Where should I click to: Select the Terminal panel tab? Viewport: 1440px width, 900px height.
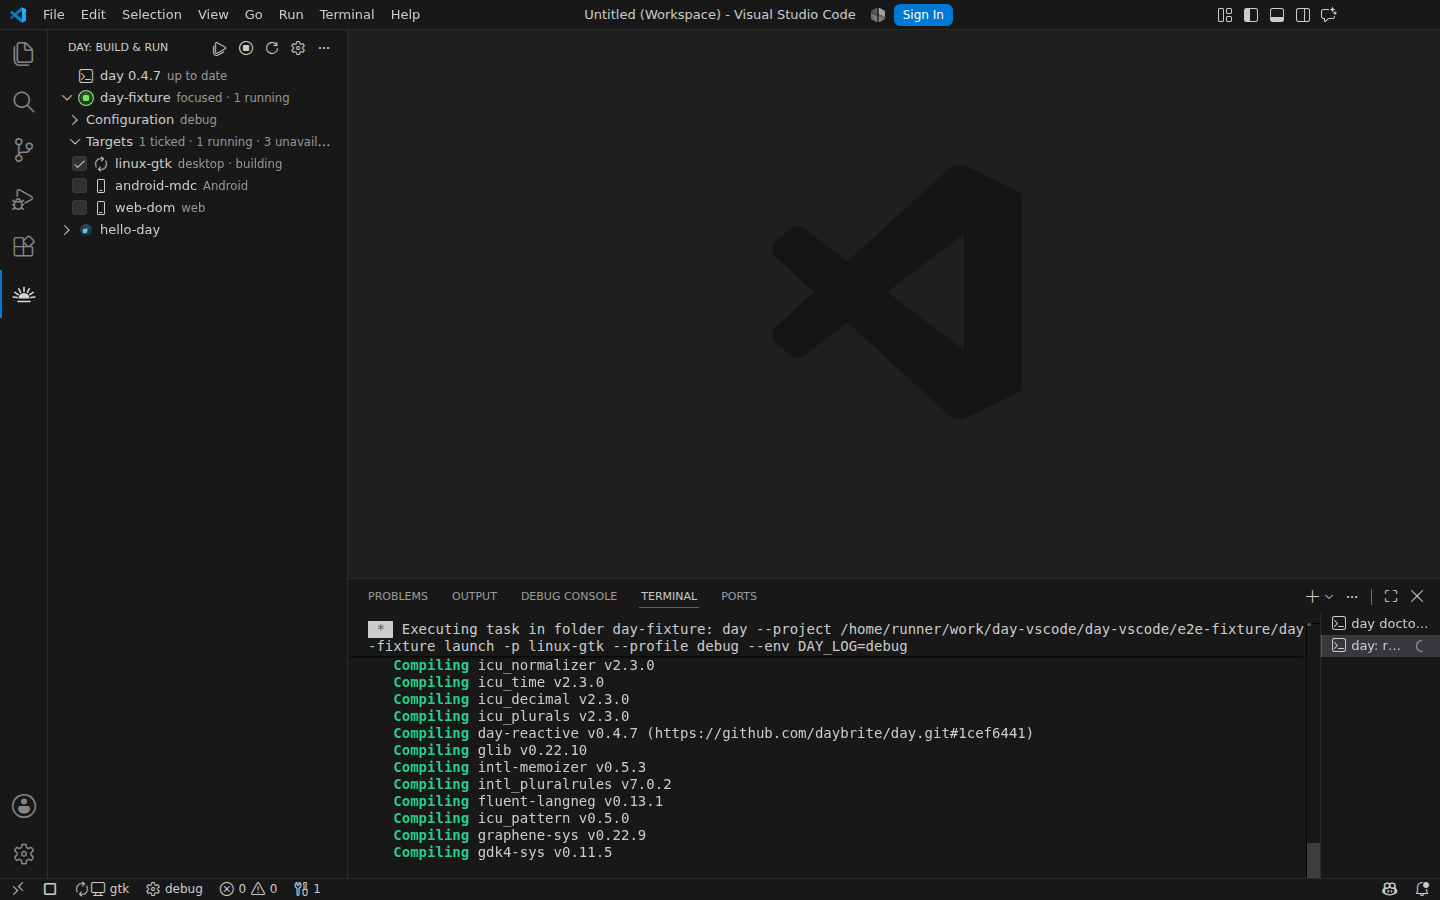coord(669,596)
